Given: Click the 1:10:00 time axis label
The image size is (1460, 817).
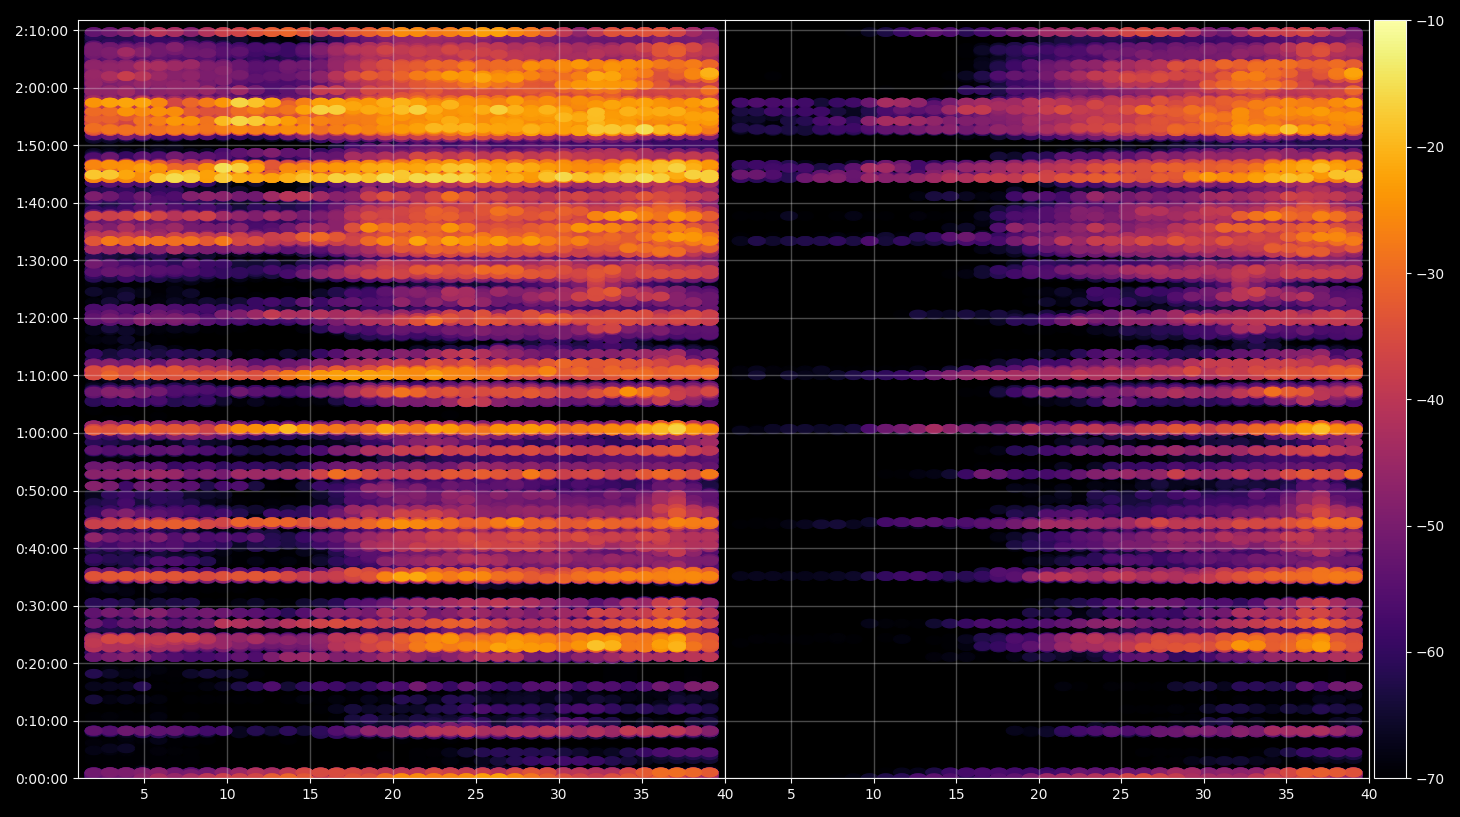Looking at the screenshot, I should pyautogui.click(x=41, y=376).
